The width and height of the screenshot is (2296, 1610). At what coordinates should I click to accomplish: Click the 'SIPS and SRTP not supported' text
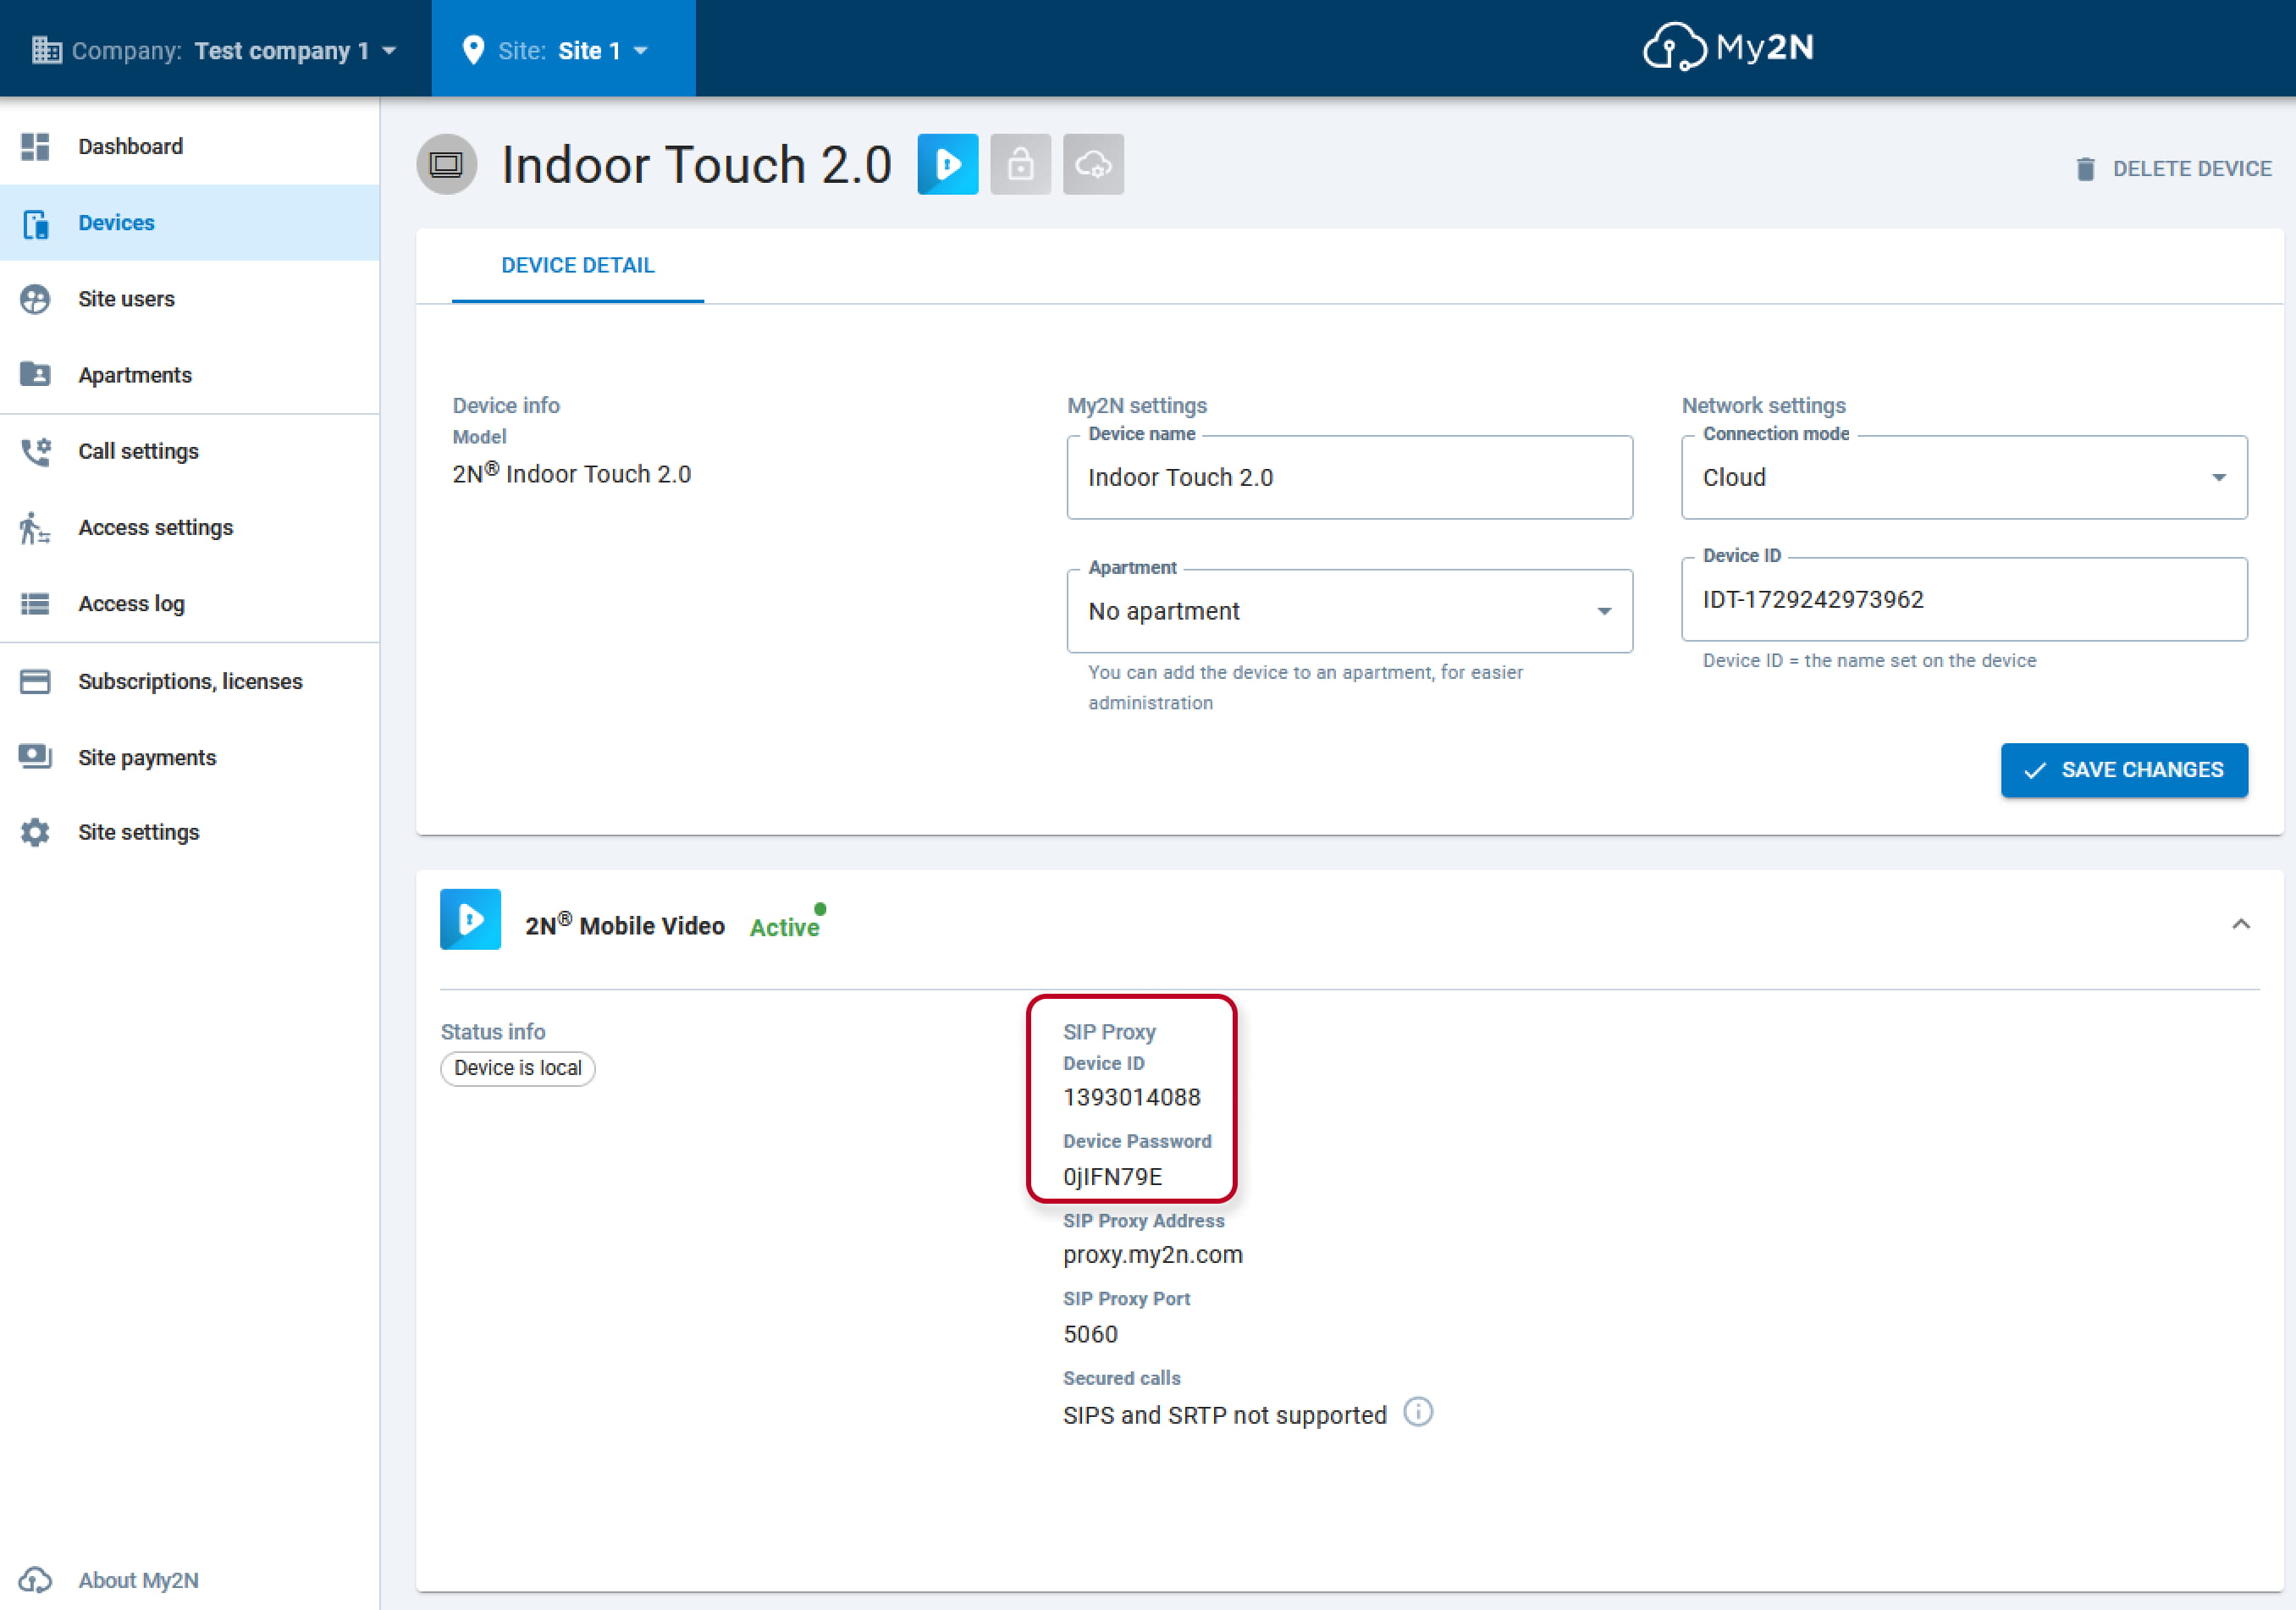pos(1225,1415)
